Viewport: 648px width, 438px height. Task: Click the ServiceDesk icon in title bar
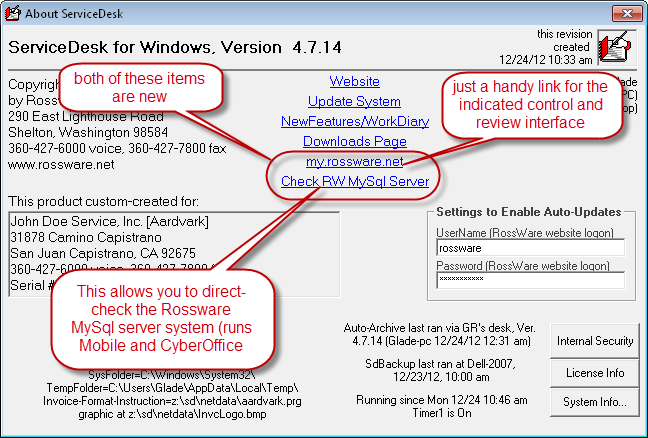click(15, 12)
